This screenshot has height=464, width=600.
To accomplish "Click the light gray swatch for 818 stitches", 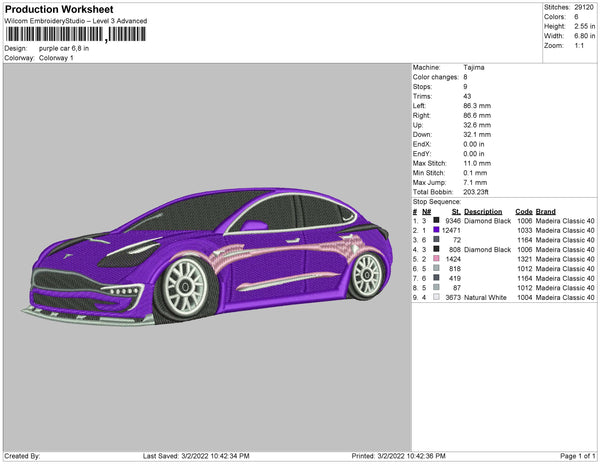I will (437, 268).
